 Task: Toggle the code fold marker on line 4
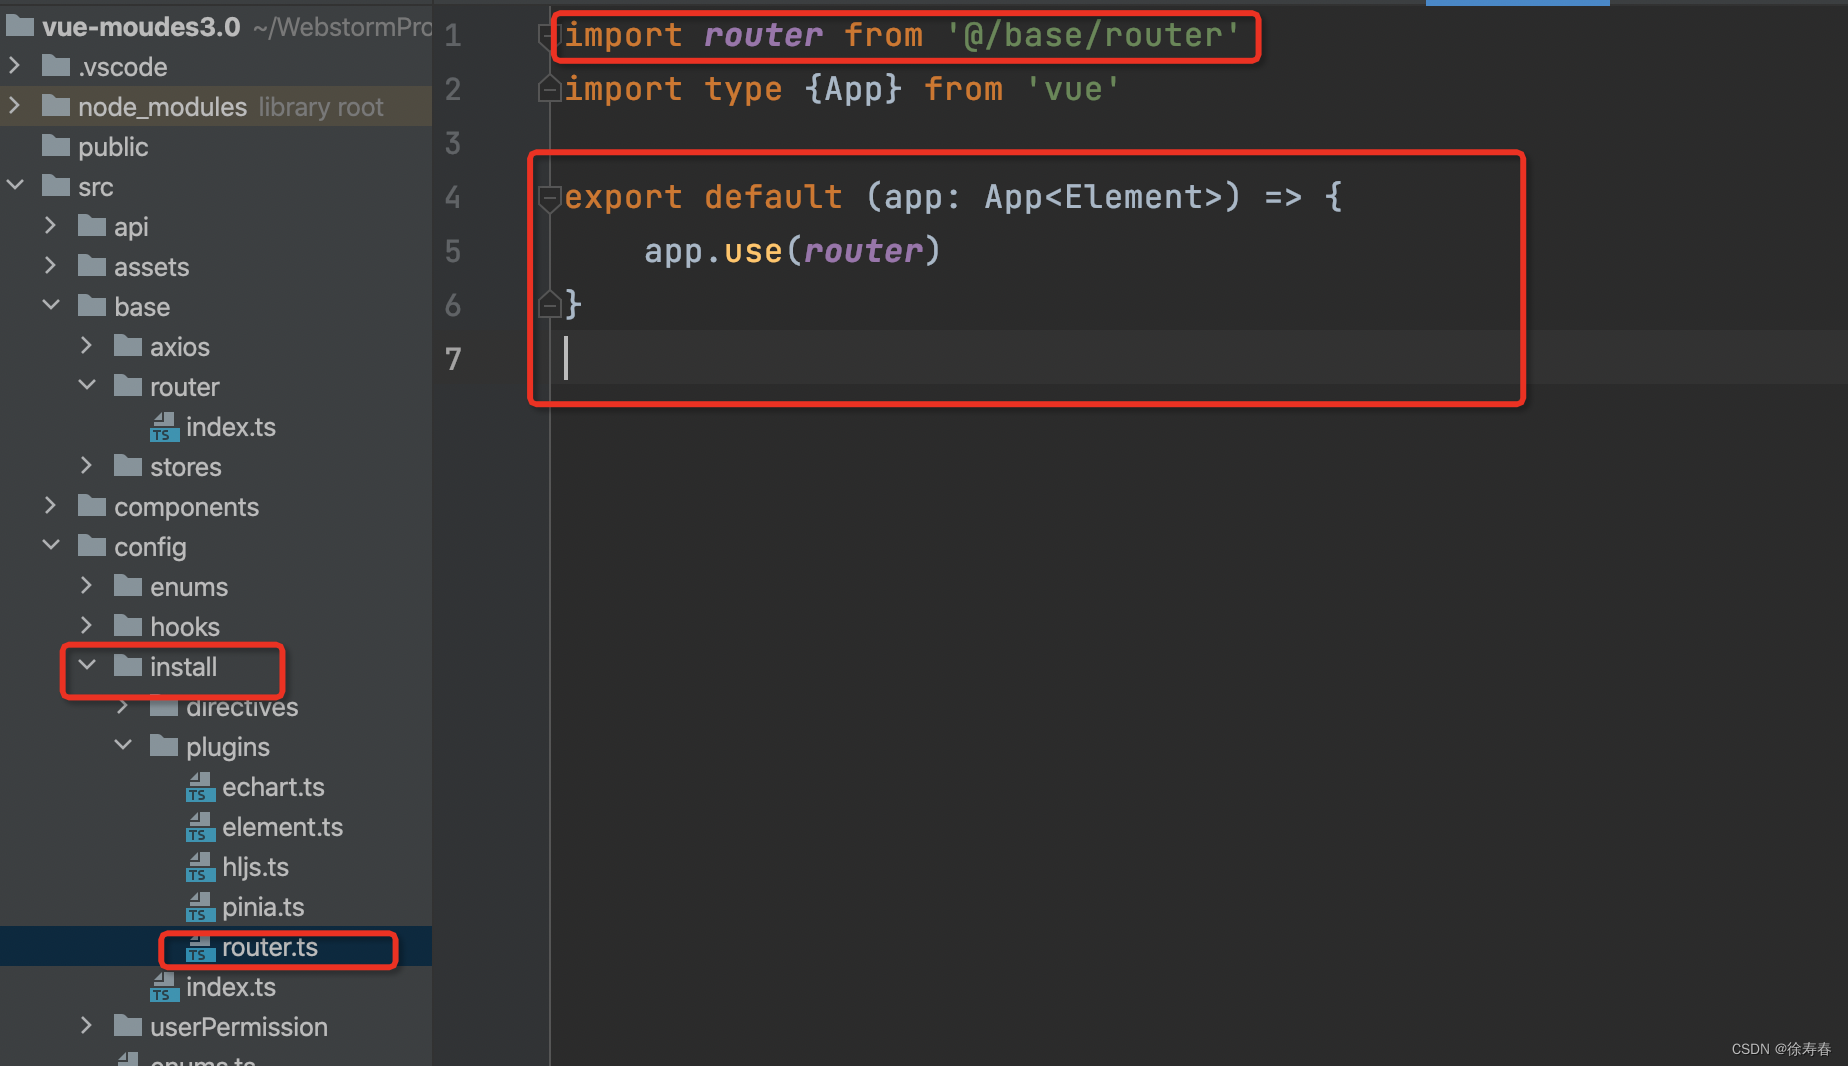coord(549,198)
